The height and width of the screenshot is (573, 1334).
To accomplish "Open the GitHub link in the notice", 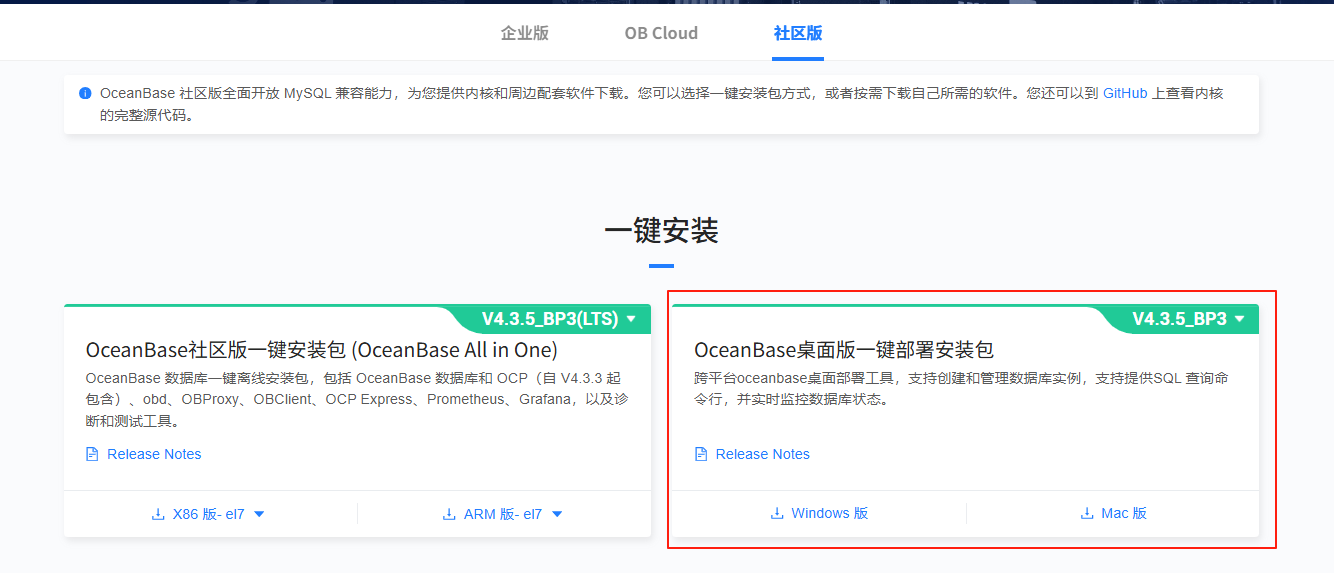I will [1125, 93].
